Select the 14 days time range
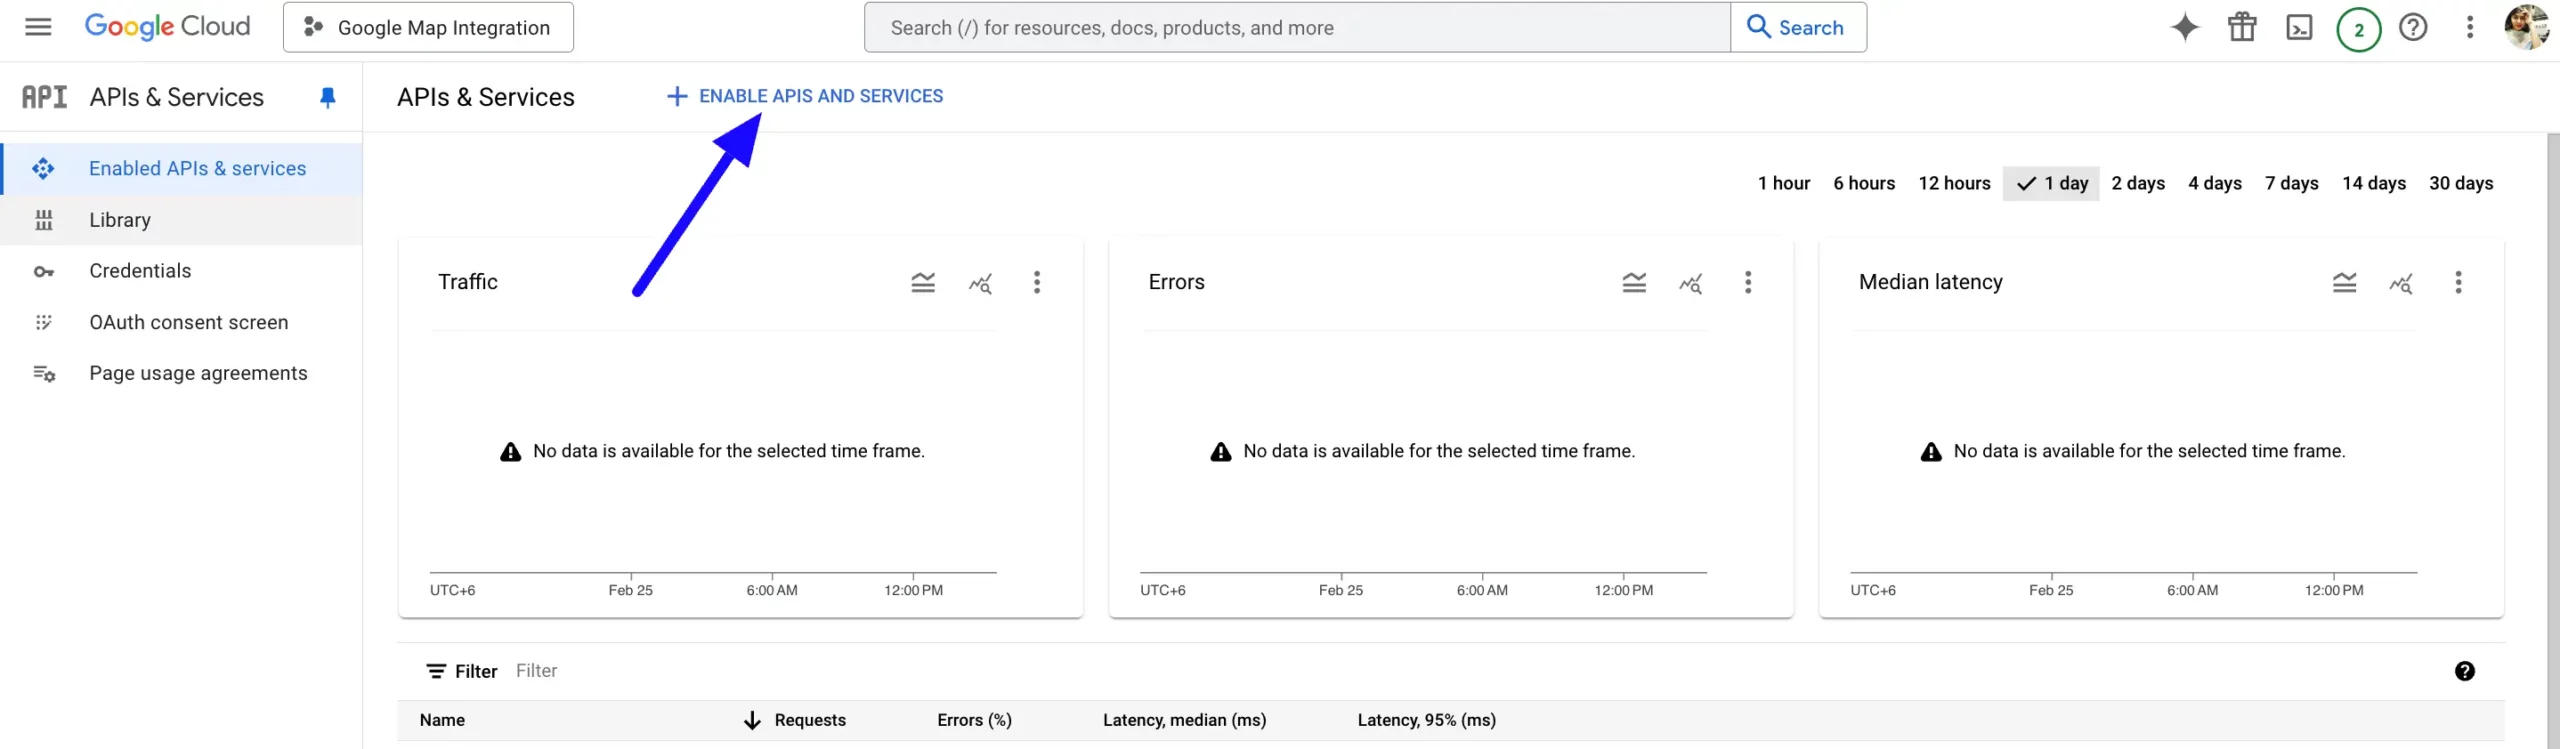2560x749 pixels. click(x=2374, y=183)
